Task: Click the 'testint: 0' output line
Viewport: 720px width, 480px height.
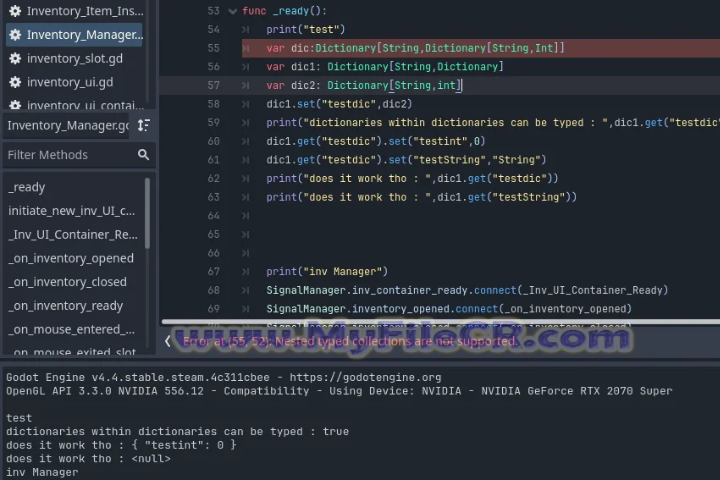Action: pyautogui.click(x=121, y=445)
